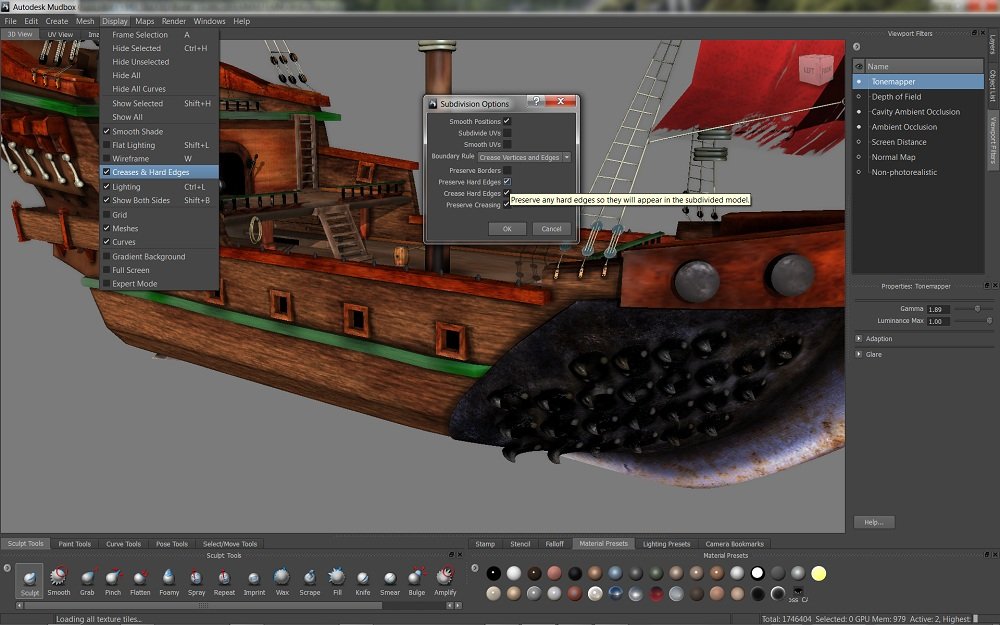Activate the Grab tool
This screenshot has height=625, width=1000.
(x=88, y=578)
